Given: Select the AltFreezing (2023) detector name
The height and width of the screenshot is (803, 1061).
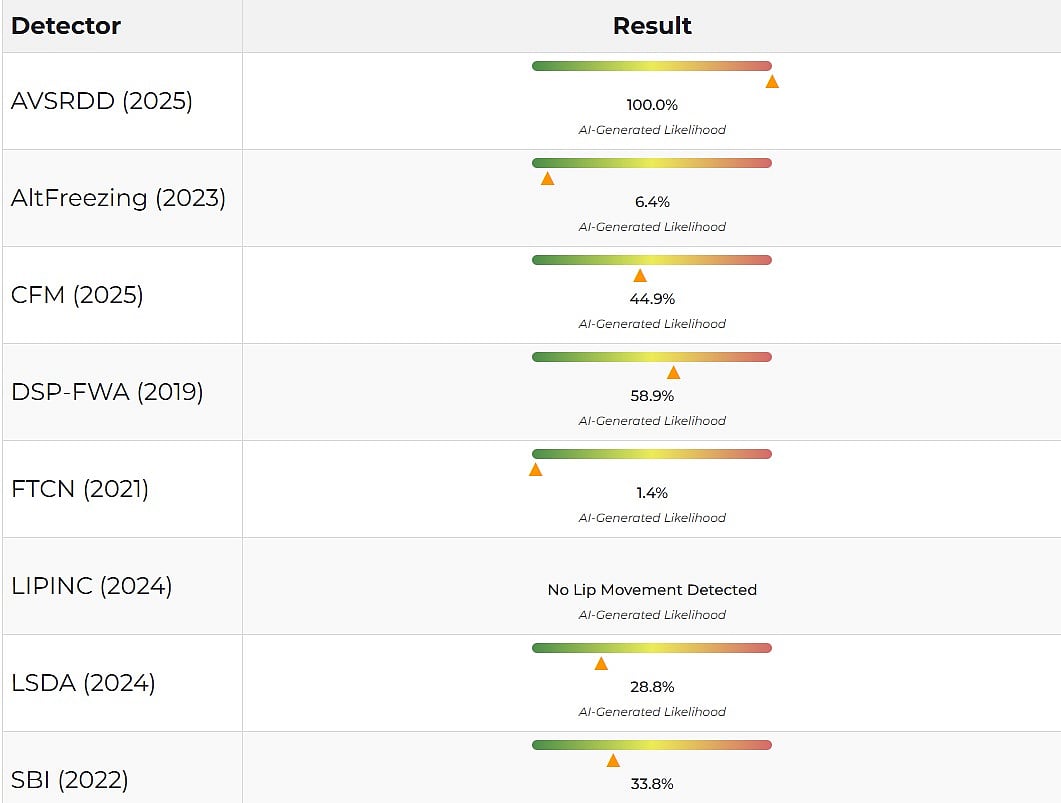Looking at the screenshot, I should [118, 198].
